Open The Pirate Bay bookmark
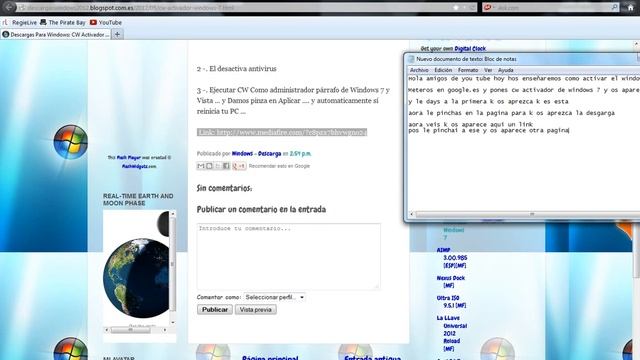 pyautogui.click(x=63, y=22)
